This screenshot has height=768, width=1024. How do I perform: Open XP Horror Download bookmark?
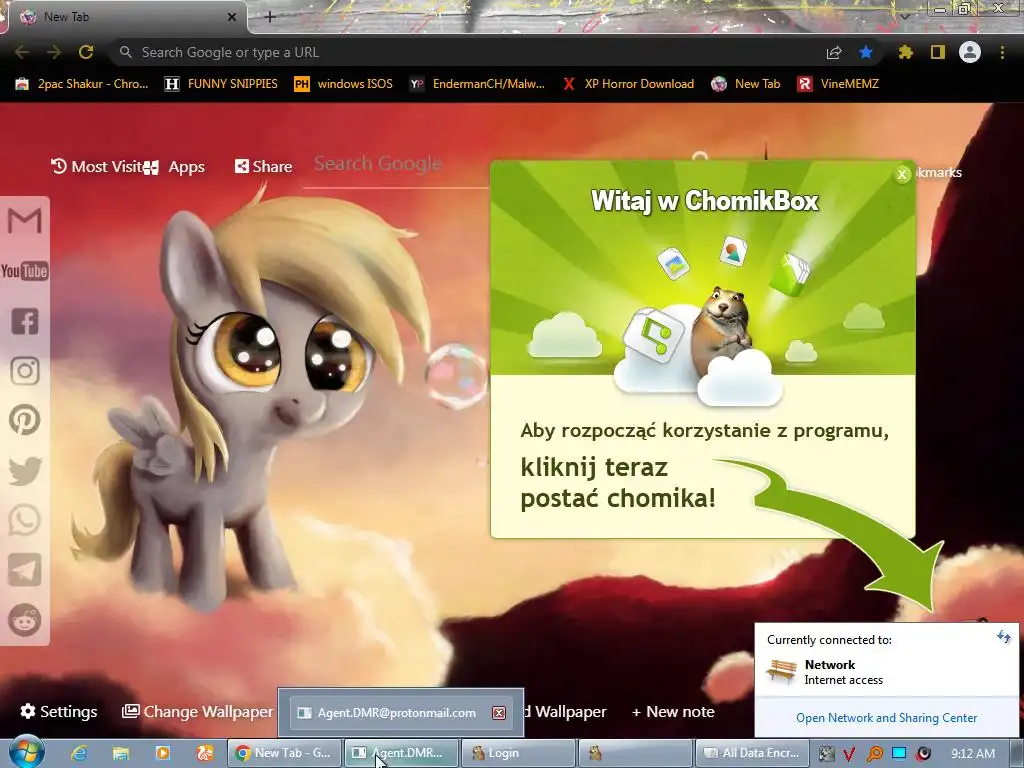[628, 84]
